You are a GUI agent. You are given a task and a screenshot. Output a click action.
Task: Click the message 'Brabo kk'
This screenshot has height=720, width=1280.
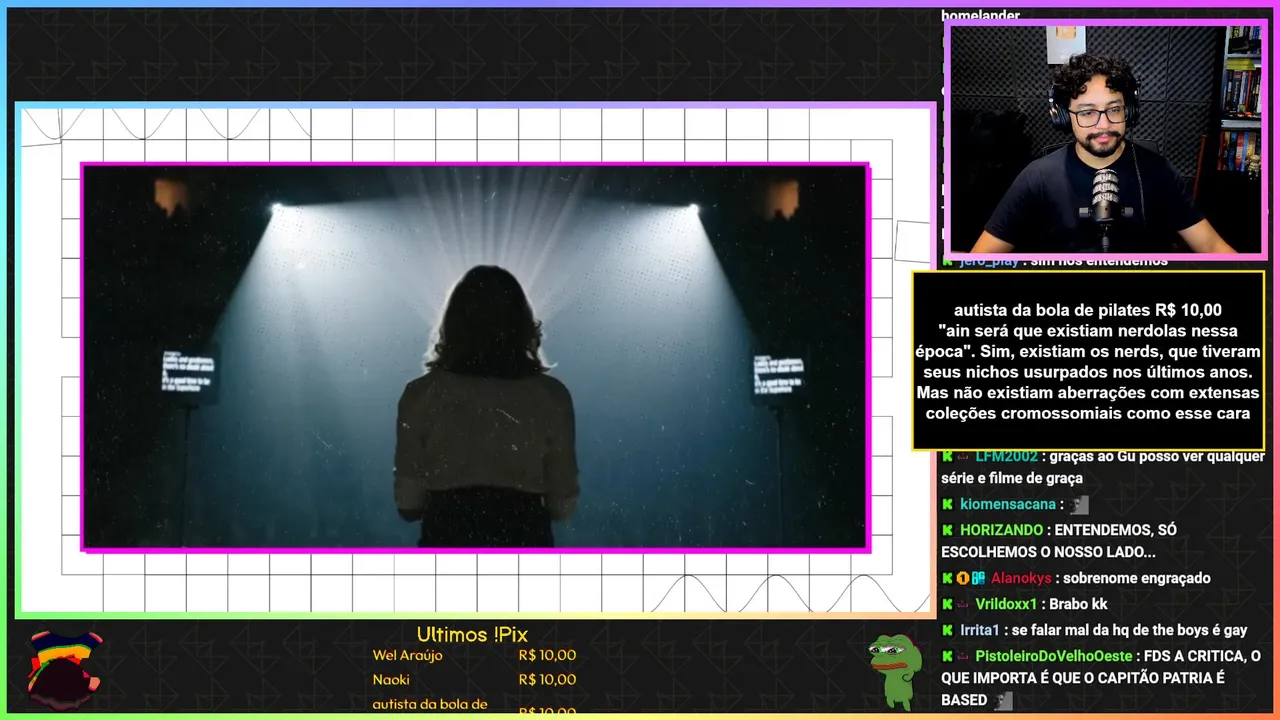click(x=1078, y=604)
